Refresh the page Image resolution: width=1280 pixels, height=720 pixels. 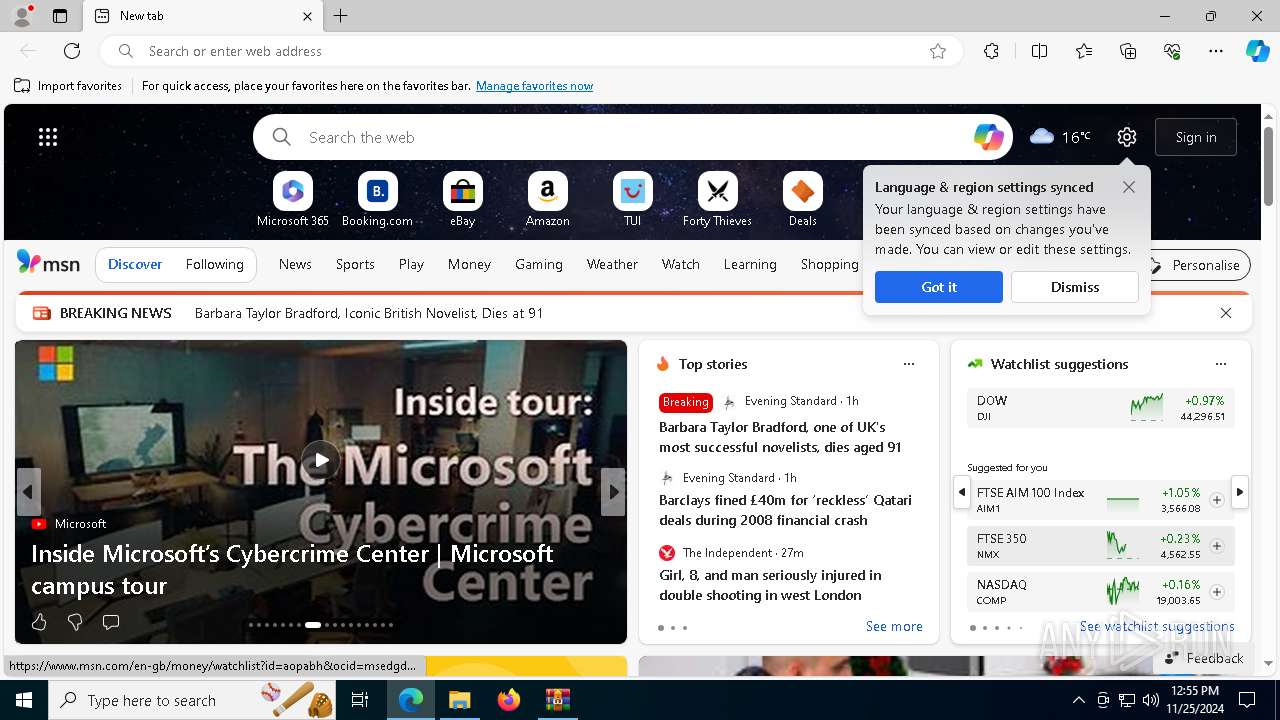coord(72,51)
